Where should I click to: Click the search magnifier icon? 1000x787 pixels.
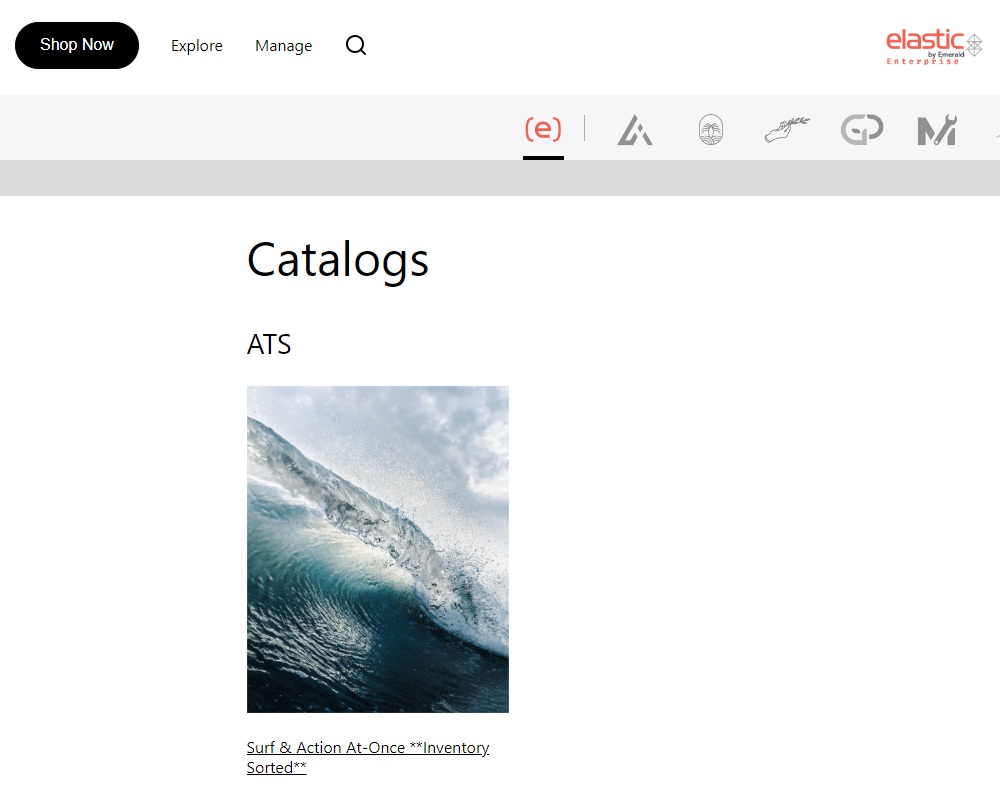356,46
